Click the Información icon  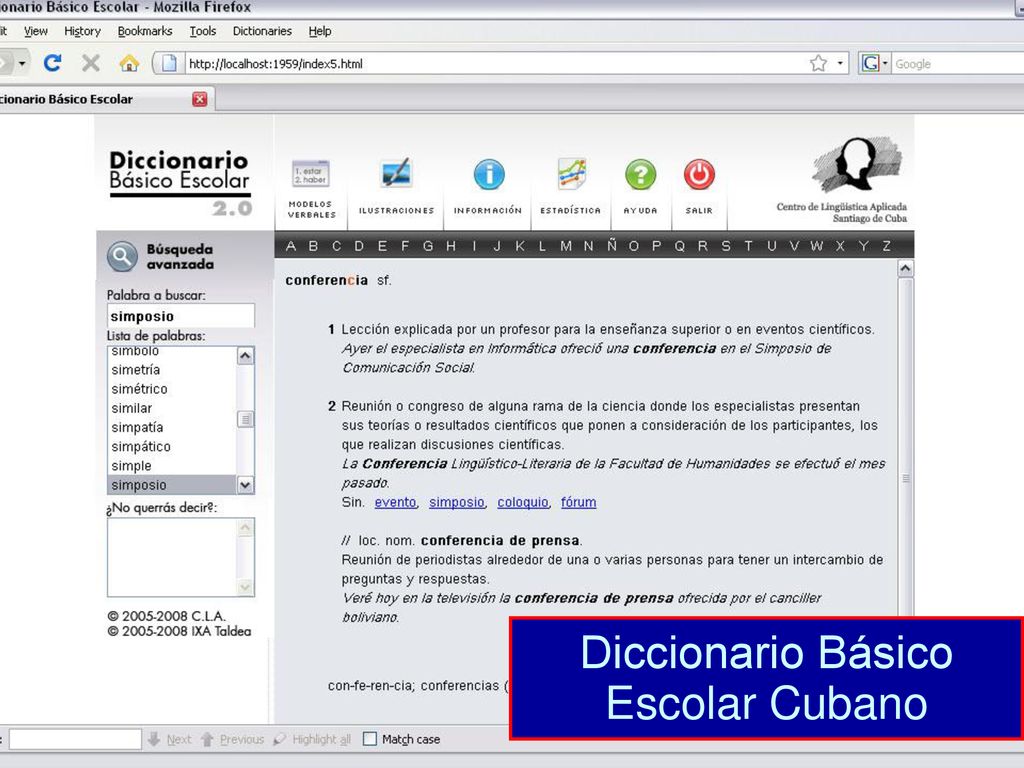click(488, 174)
